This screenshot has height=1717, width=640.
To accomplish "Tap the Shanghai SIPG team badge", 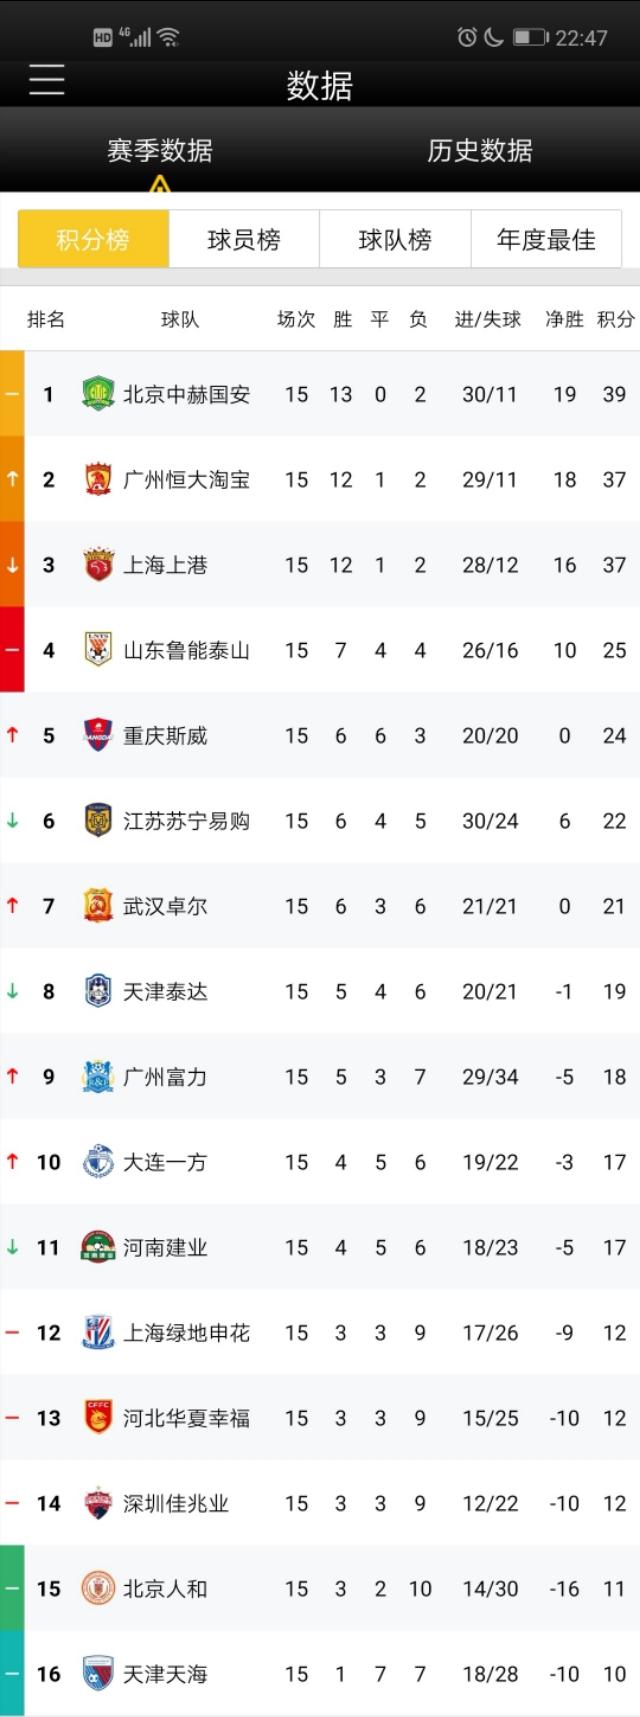I will [98, 565].
